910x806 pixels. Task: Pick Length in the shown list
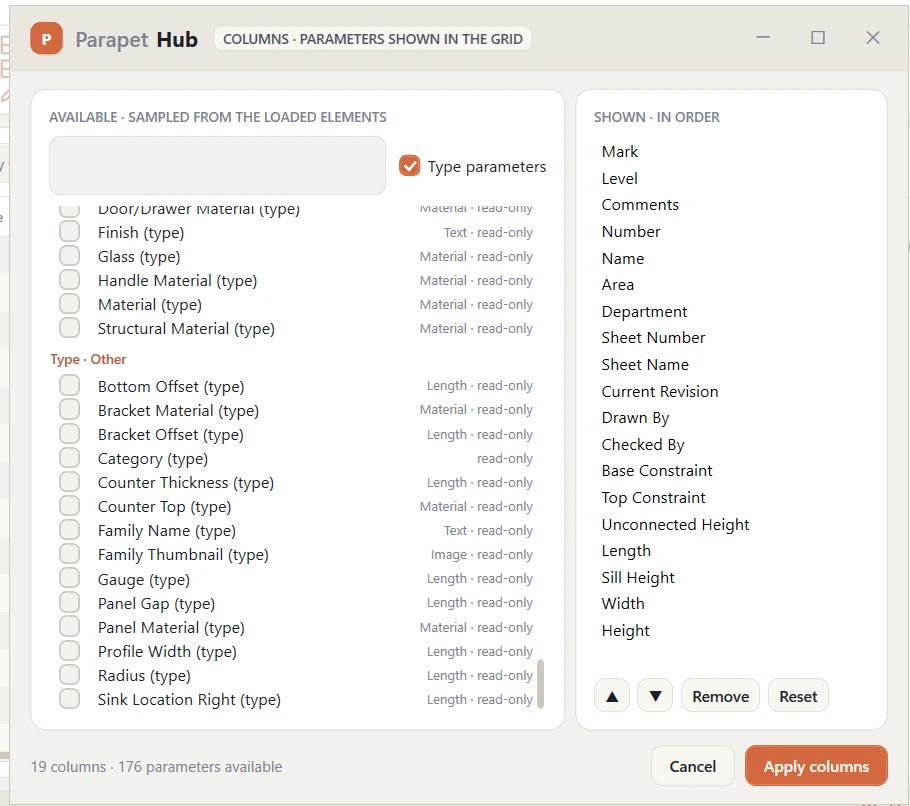[626, 551]
